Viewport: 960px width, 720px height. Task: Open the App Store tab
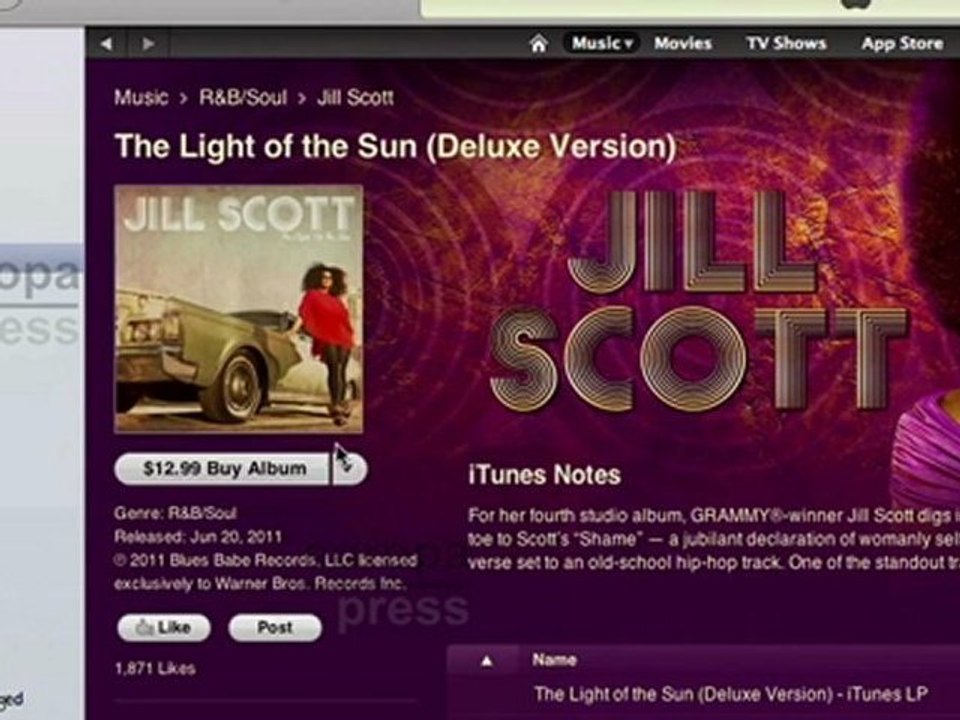coord(902,43)
